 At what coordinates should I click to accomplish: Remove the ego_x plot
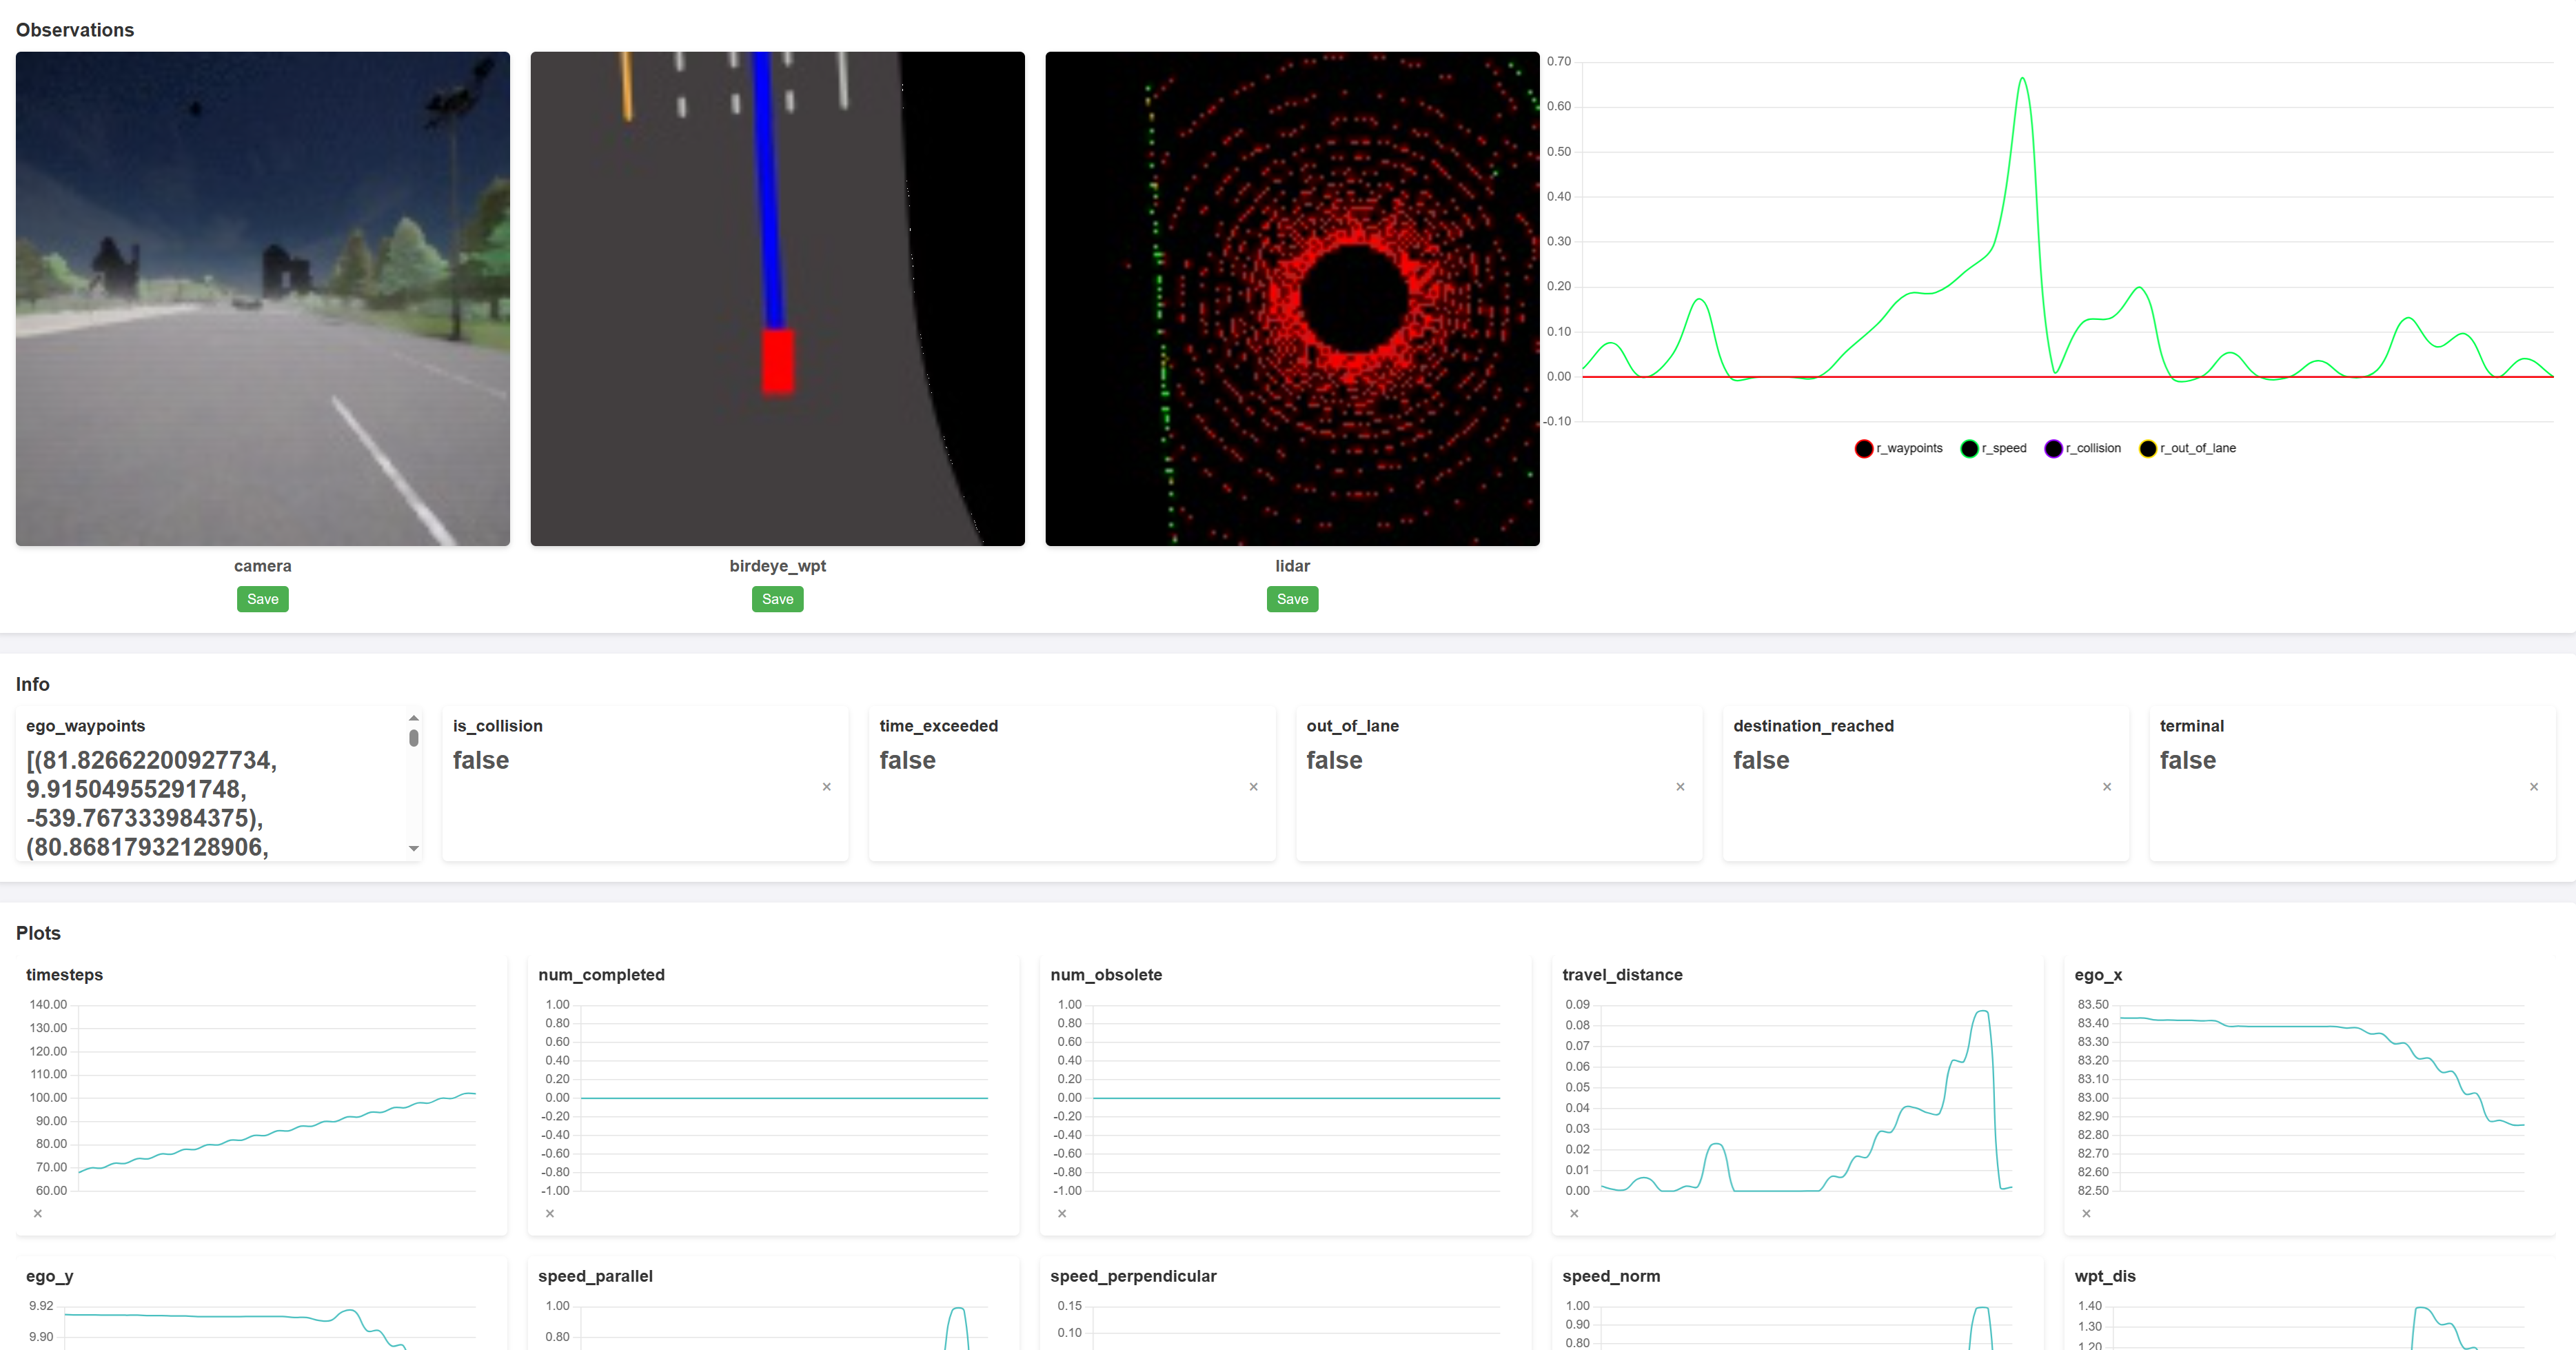coord(2086,1213)
